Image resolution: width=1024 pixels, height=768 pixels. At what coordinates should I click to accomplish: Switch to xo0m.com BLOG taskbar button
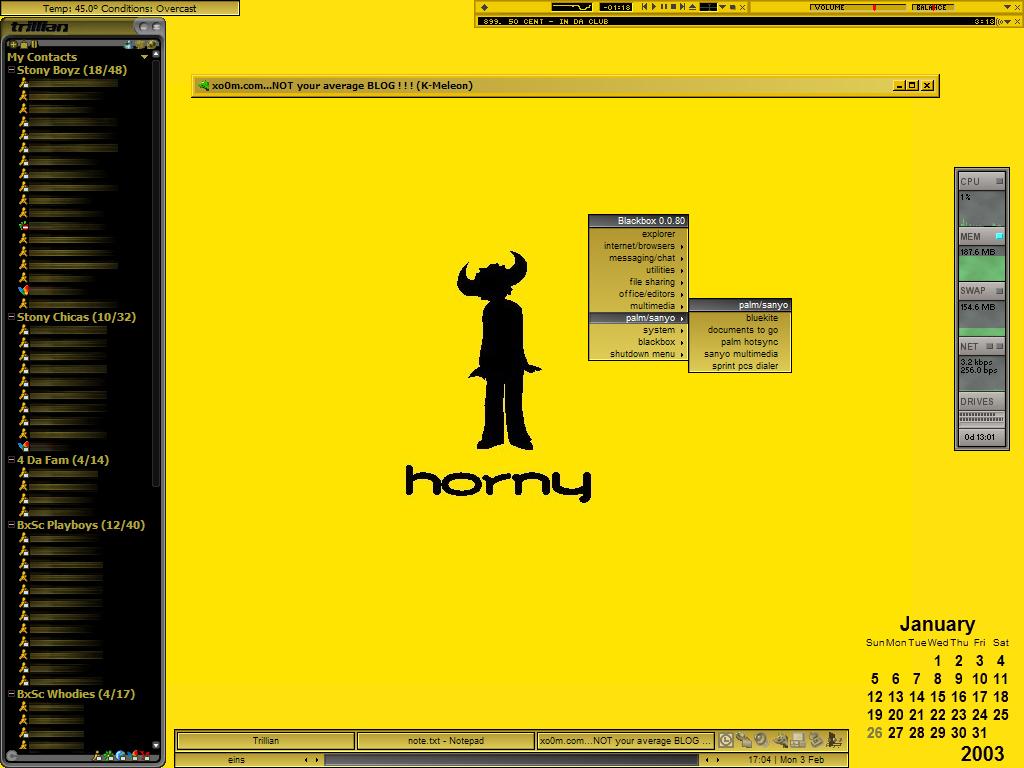(x=625, y=741)
